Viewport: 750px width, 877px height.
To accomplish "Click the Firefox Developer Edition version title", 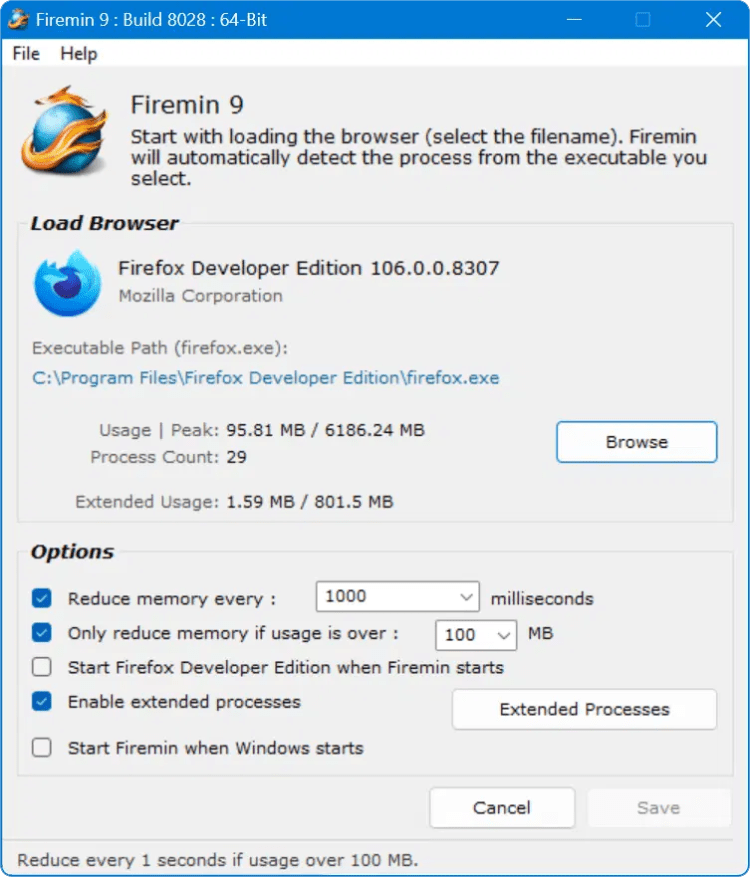I will pos(308,268).
